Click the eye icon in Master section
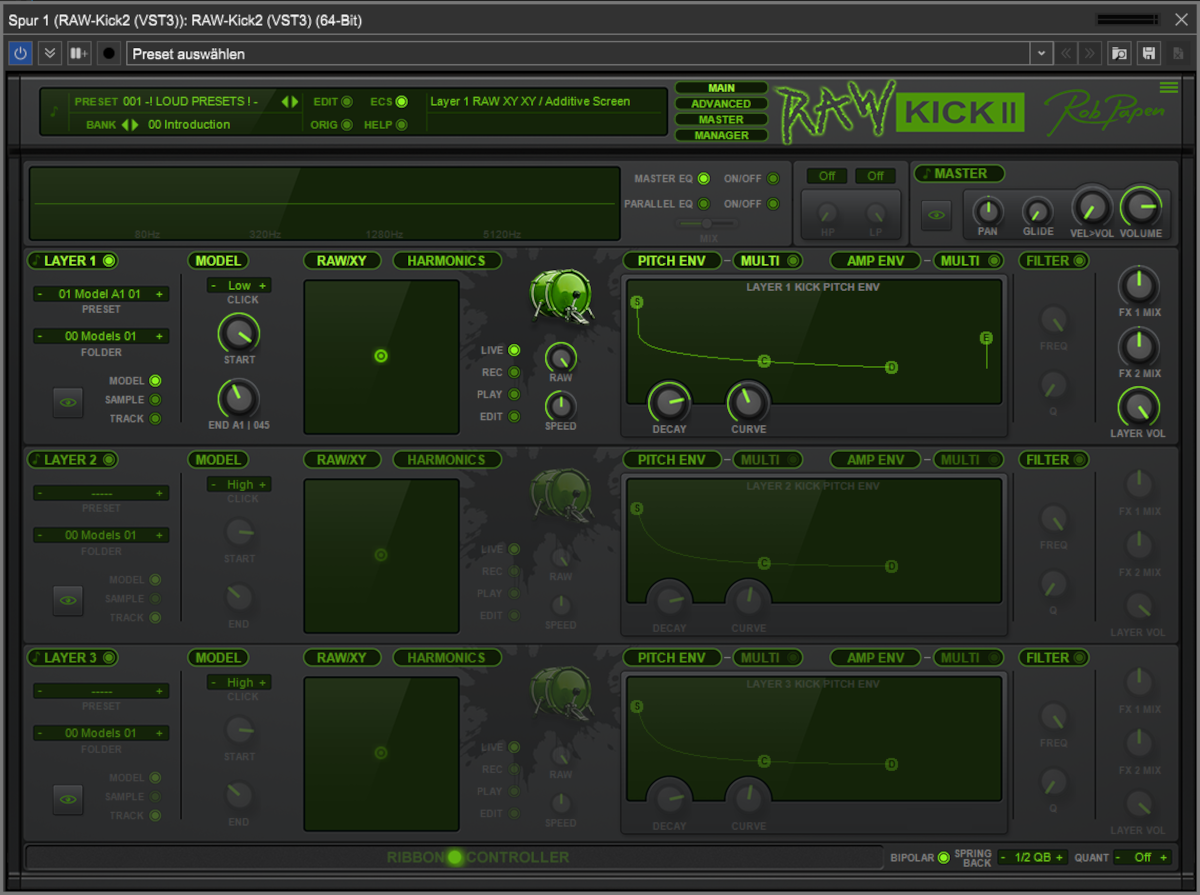Image resolution: width=1200 pixels, height=895 pixels. [936, 214]
